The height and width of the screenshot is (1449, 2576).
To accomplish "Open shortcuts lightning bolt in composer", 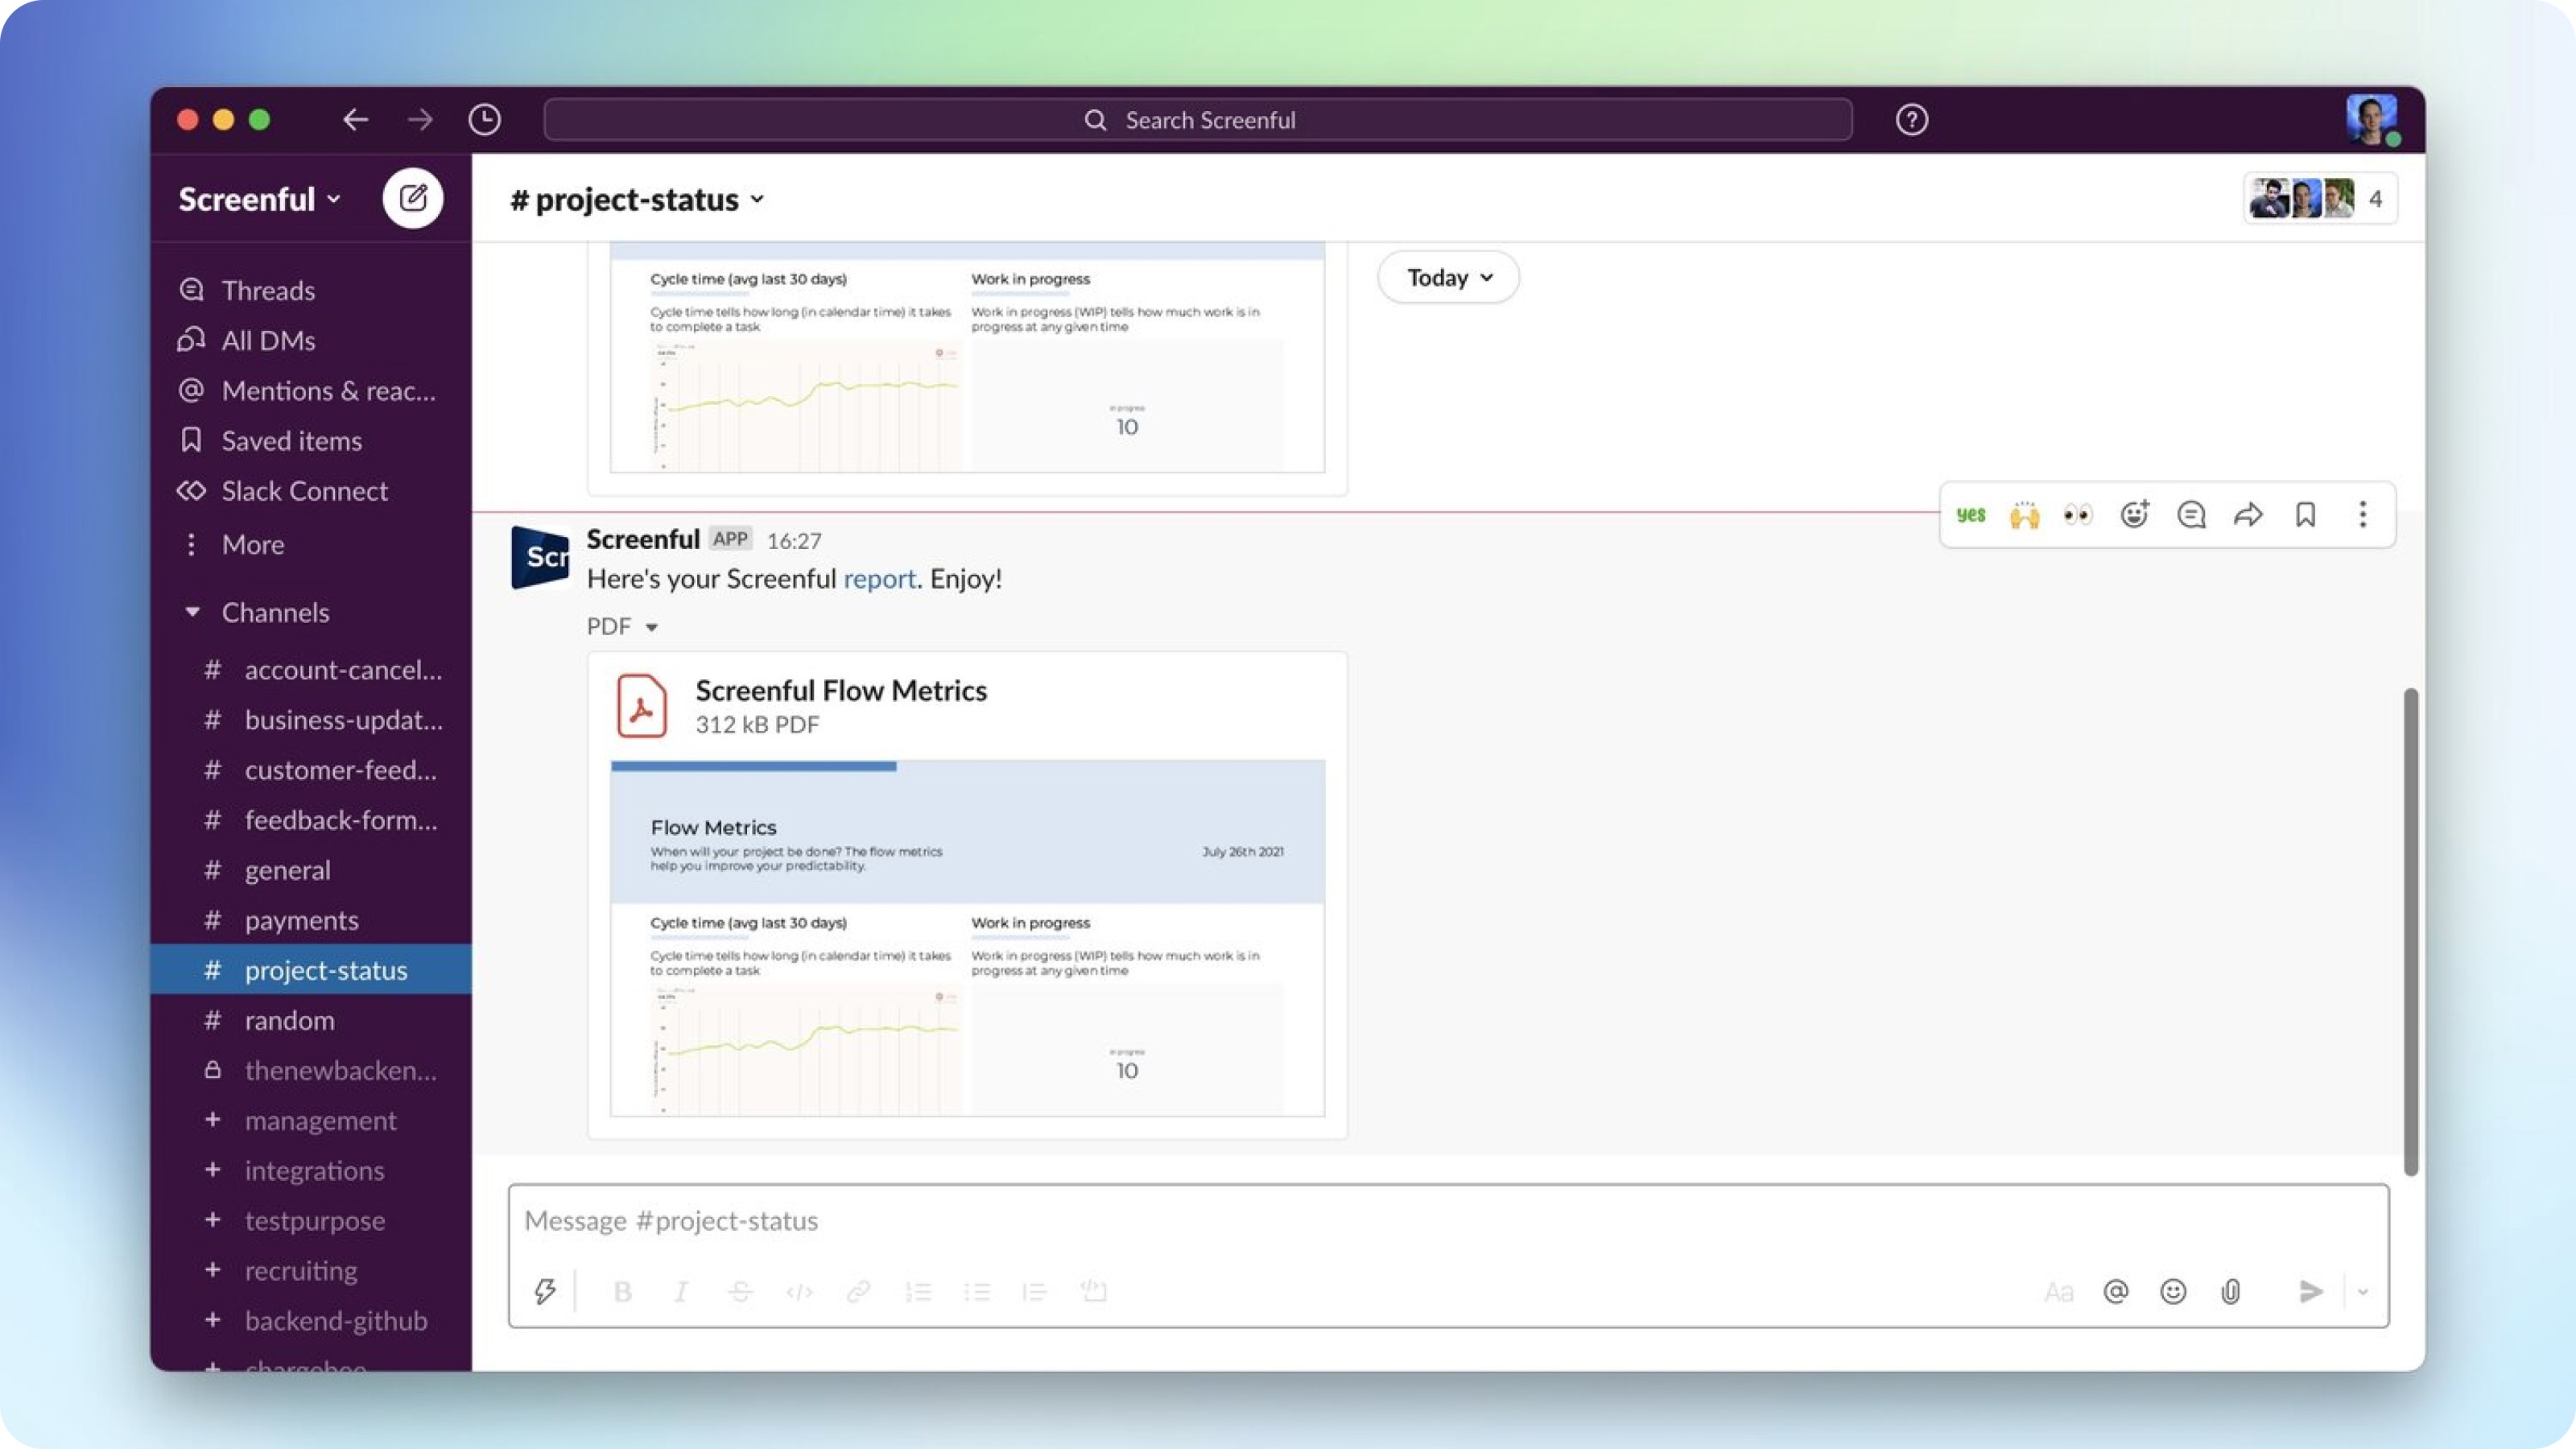I will (x=545, y=1291).
